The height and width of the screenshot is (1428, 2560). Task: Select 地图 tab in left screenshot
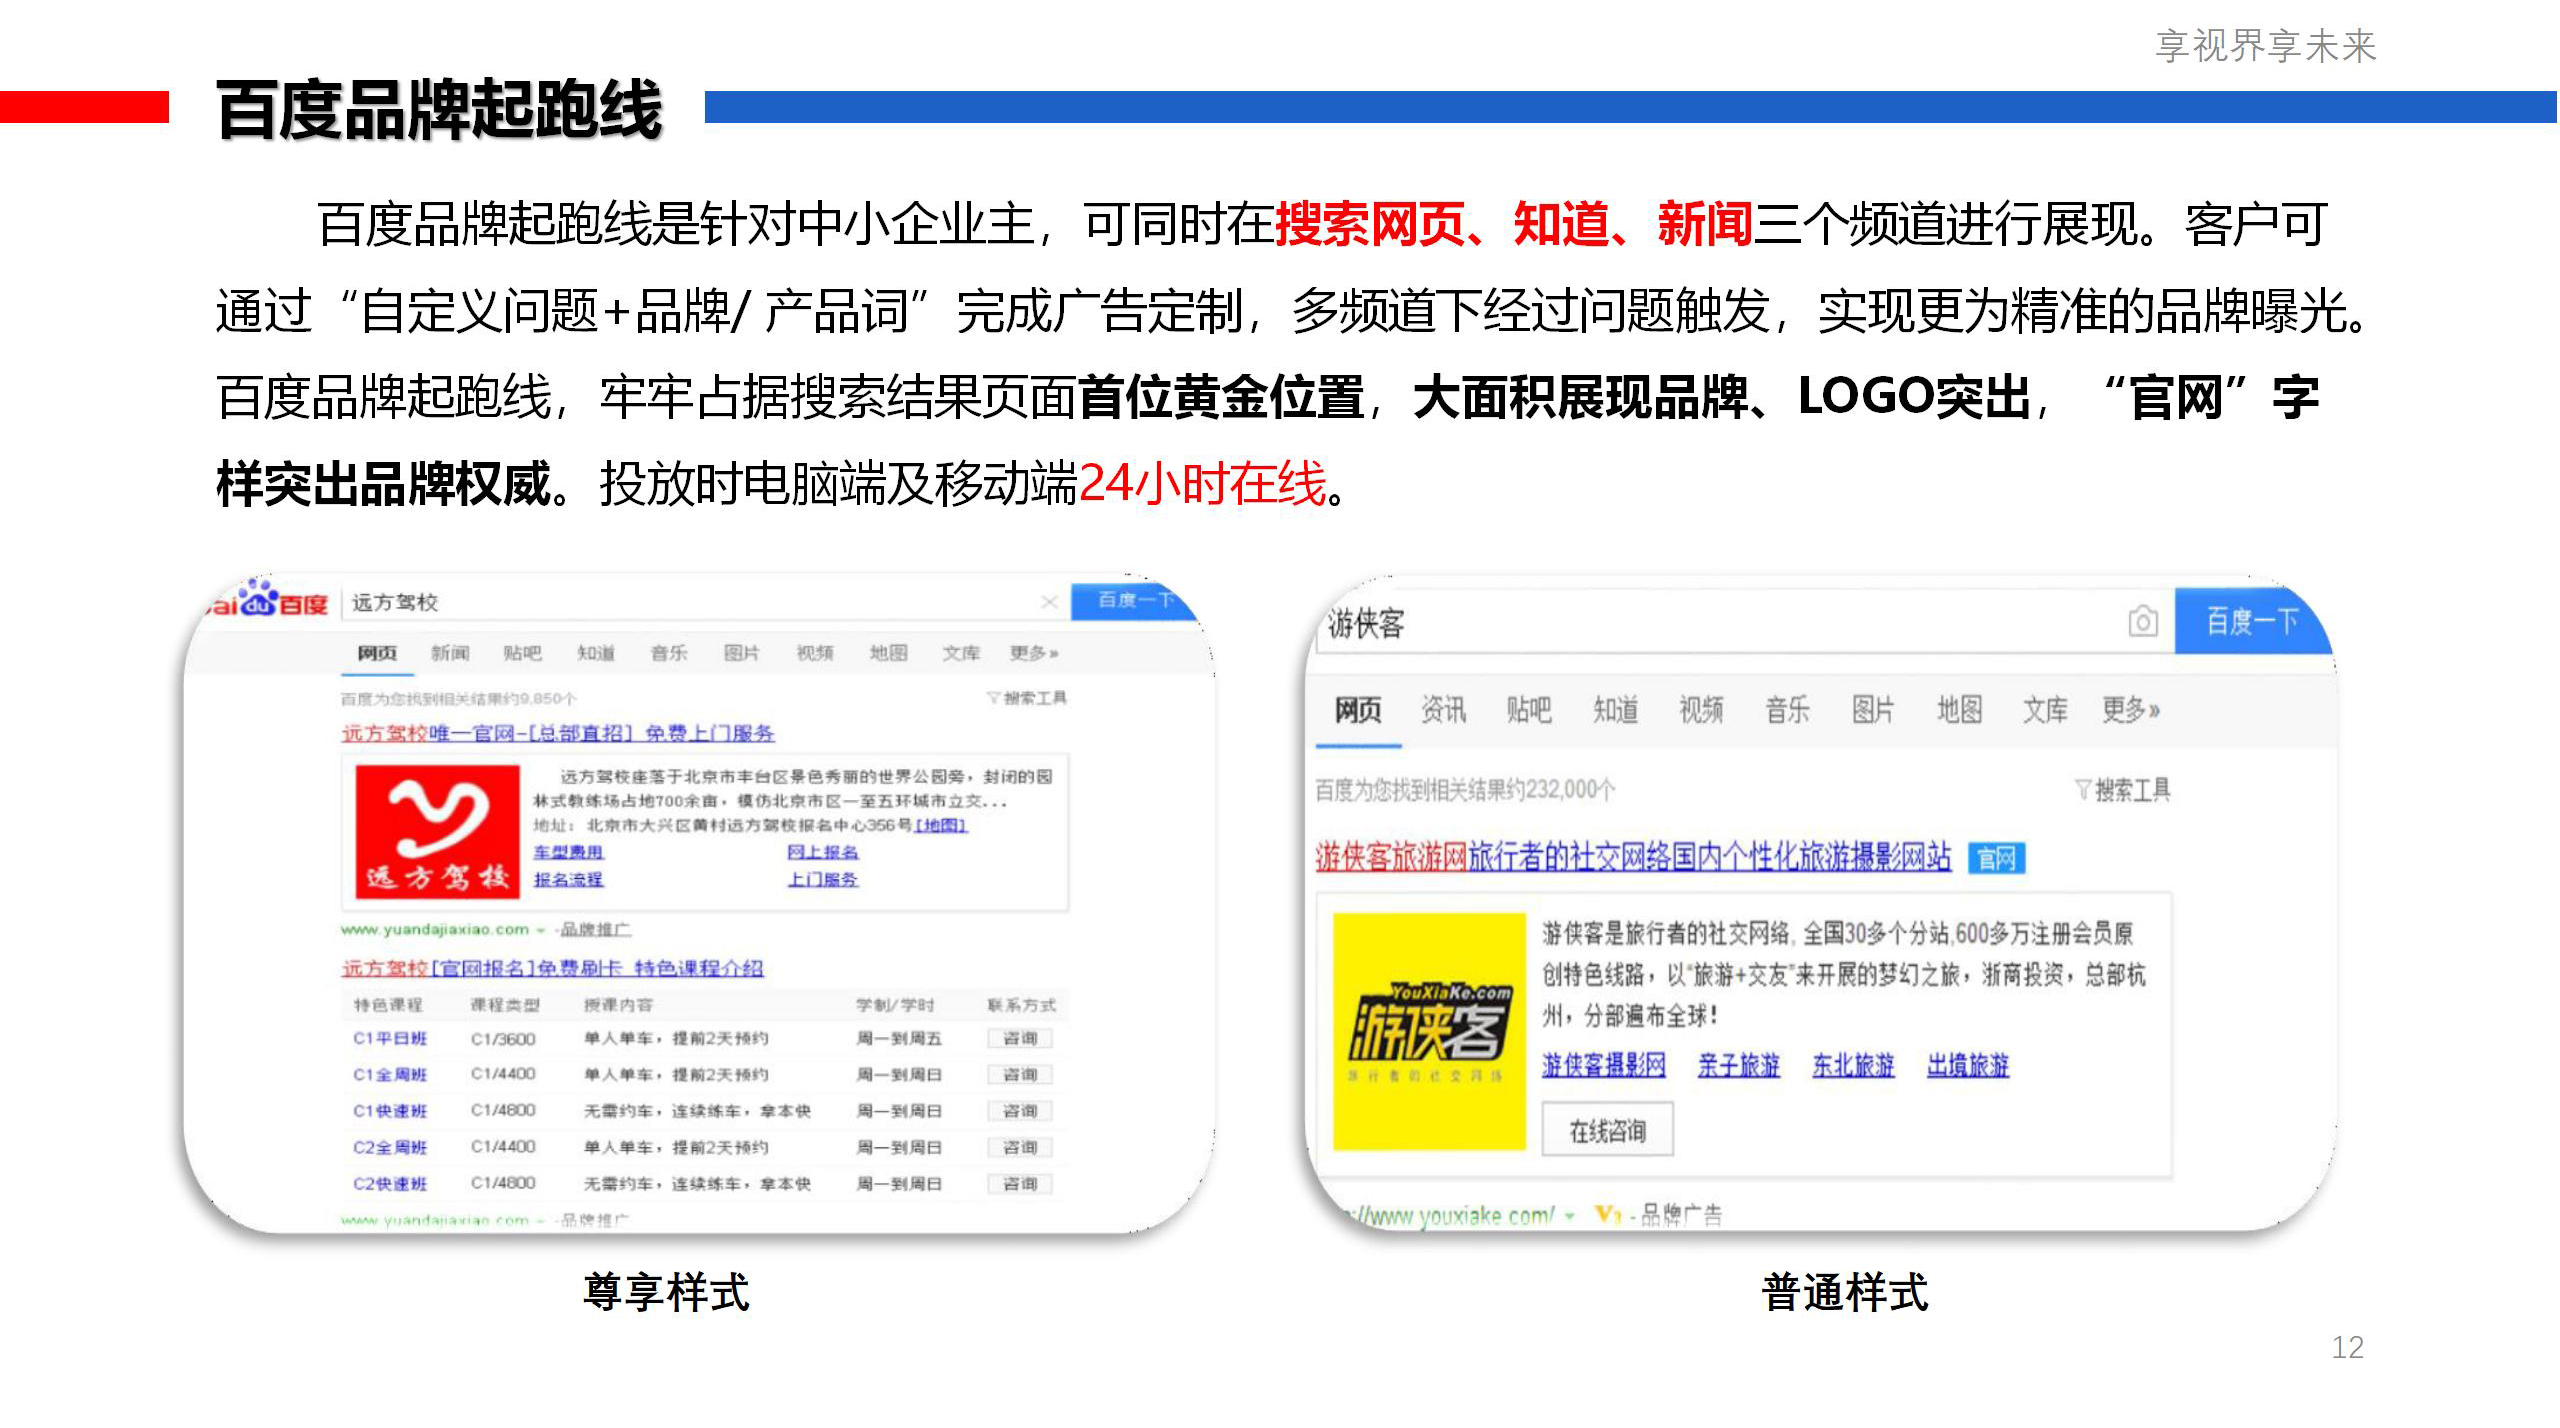(888, 653)
